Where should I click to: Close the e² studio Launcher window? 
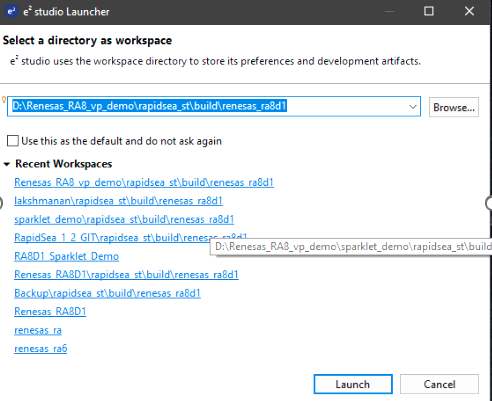[x=469, y=11]
